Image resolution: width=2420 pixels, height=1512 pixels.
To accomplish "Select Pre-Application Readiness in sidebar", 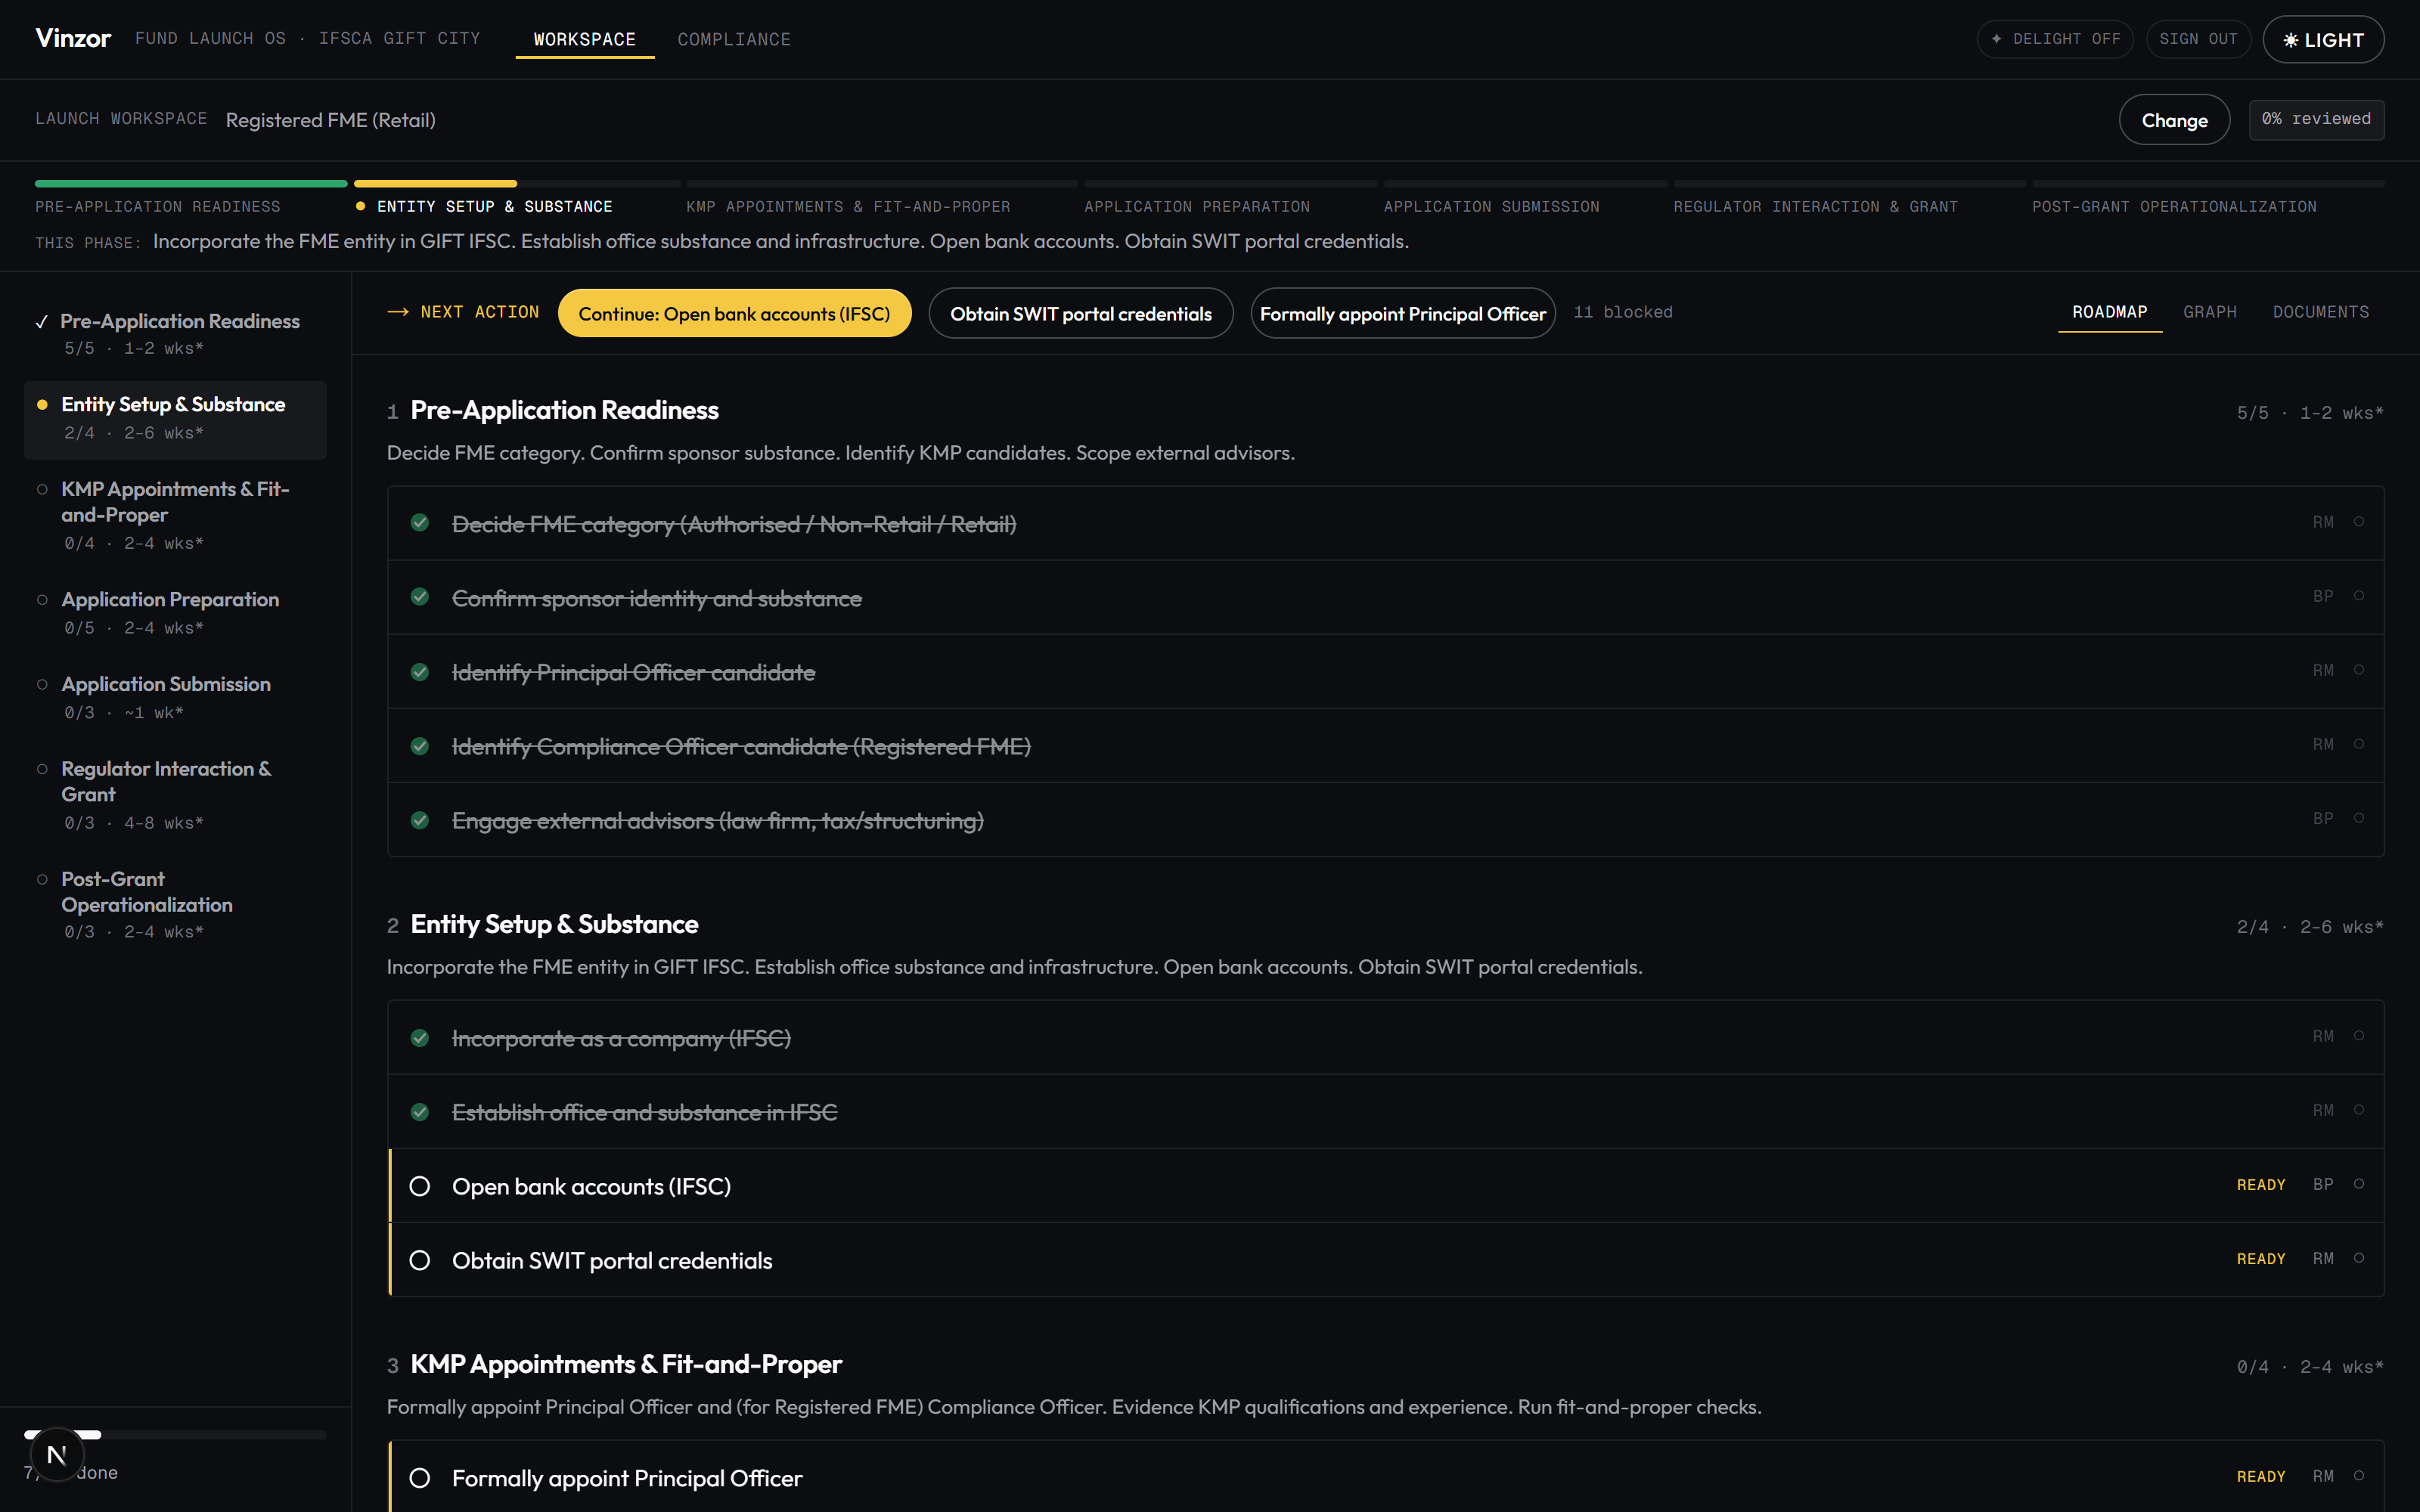I will 175,334.
